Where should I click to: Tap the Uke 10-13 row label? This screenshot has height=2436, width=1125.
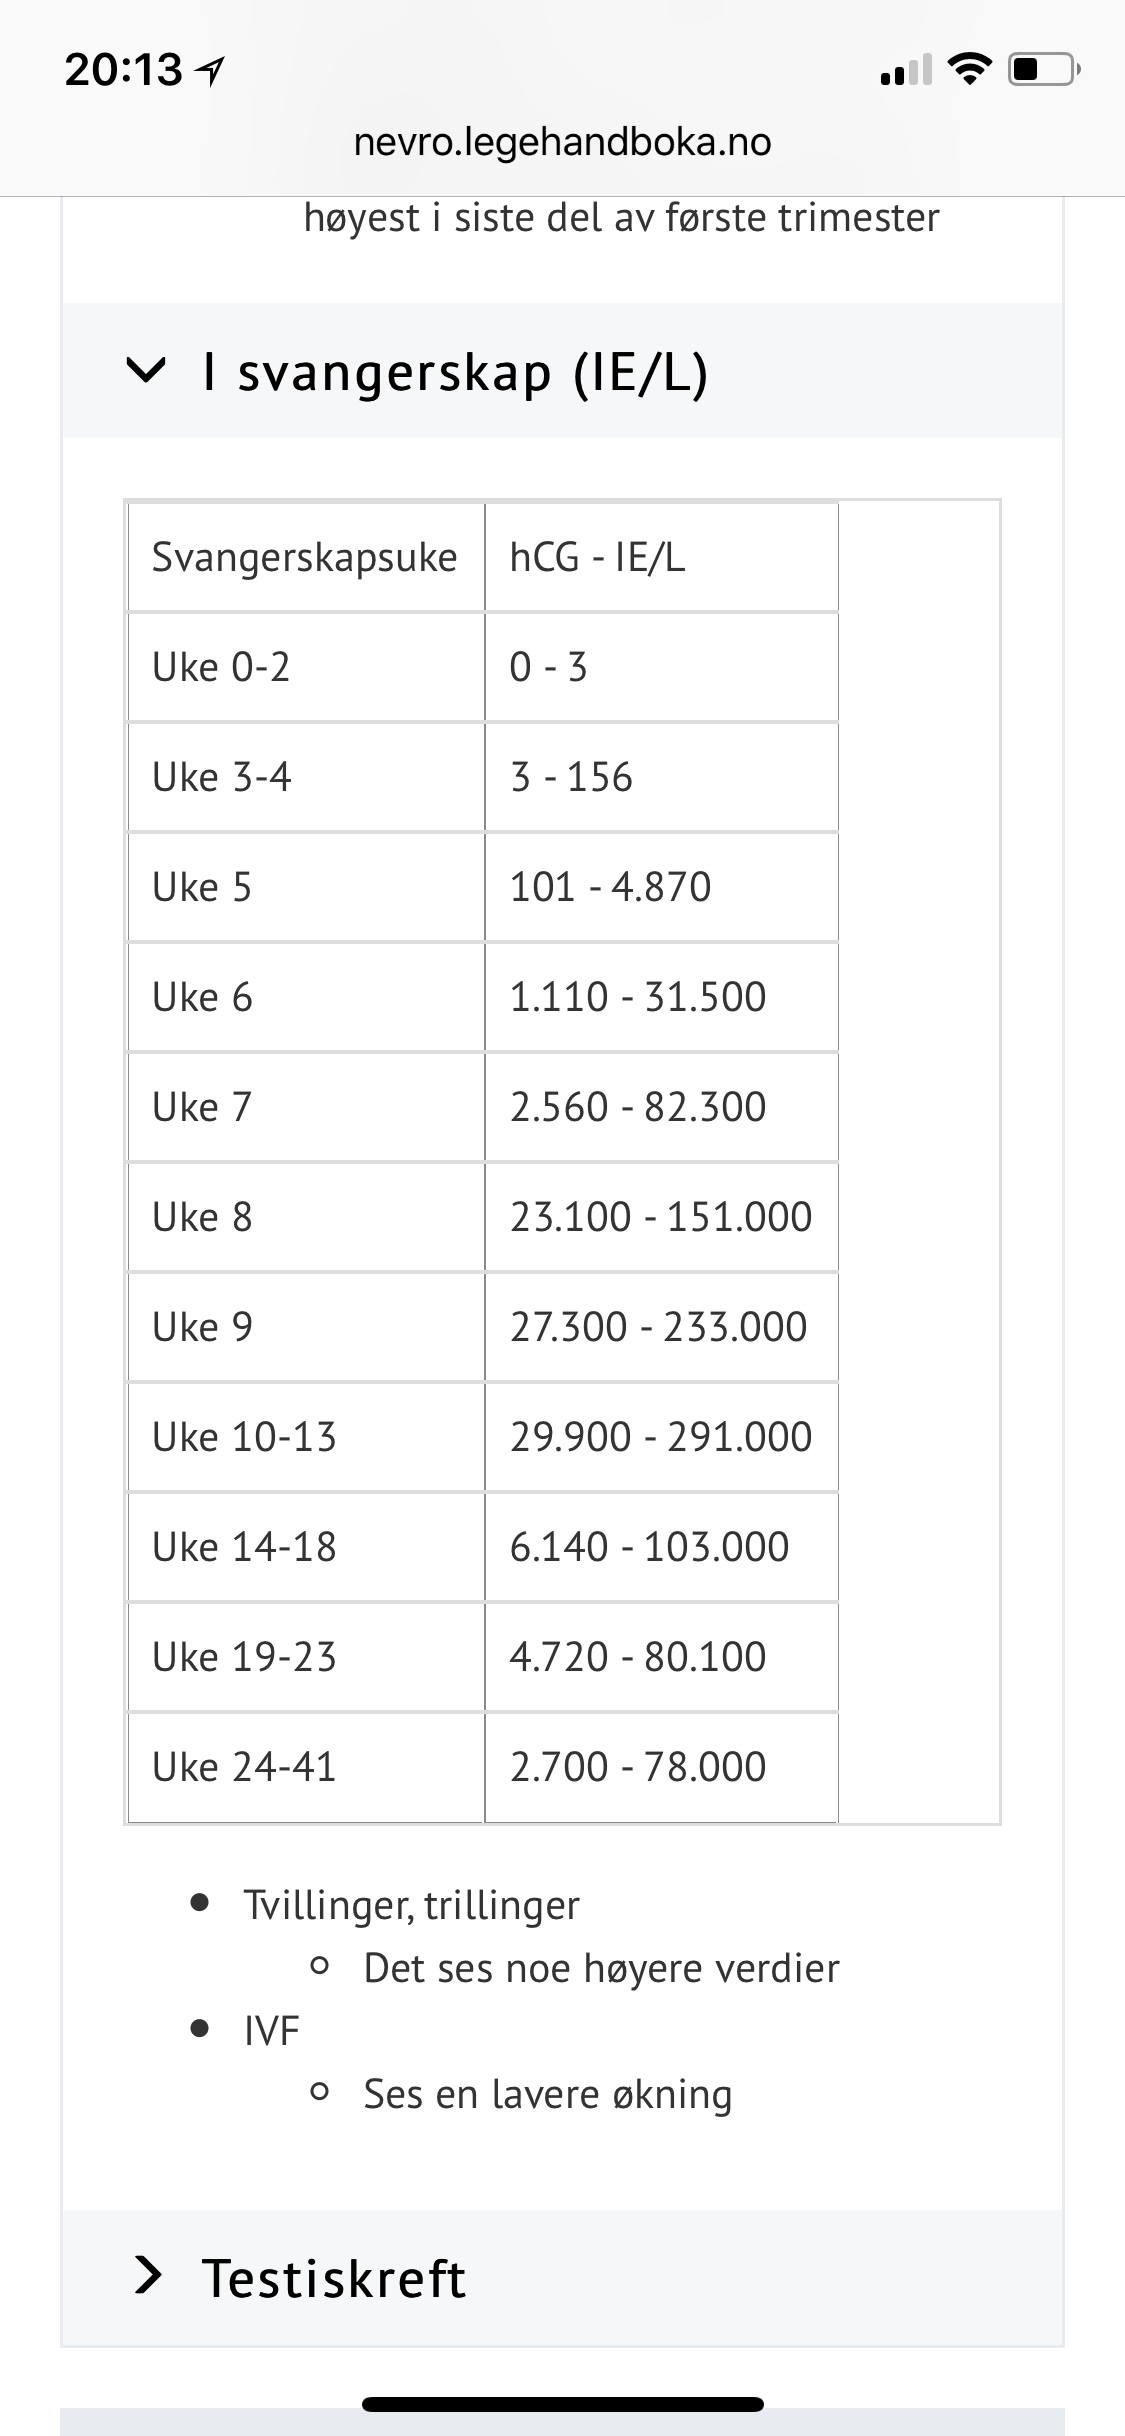click(244, 1437)
